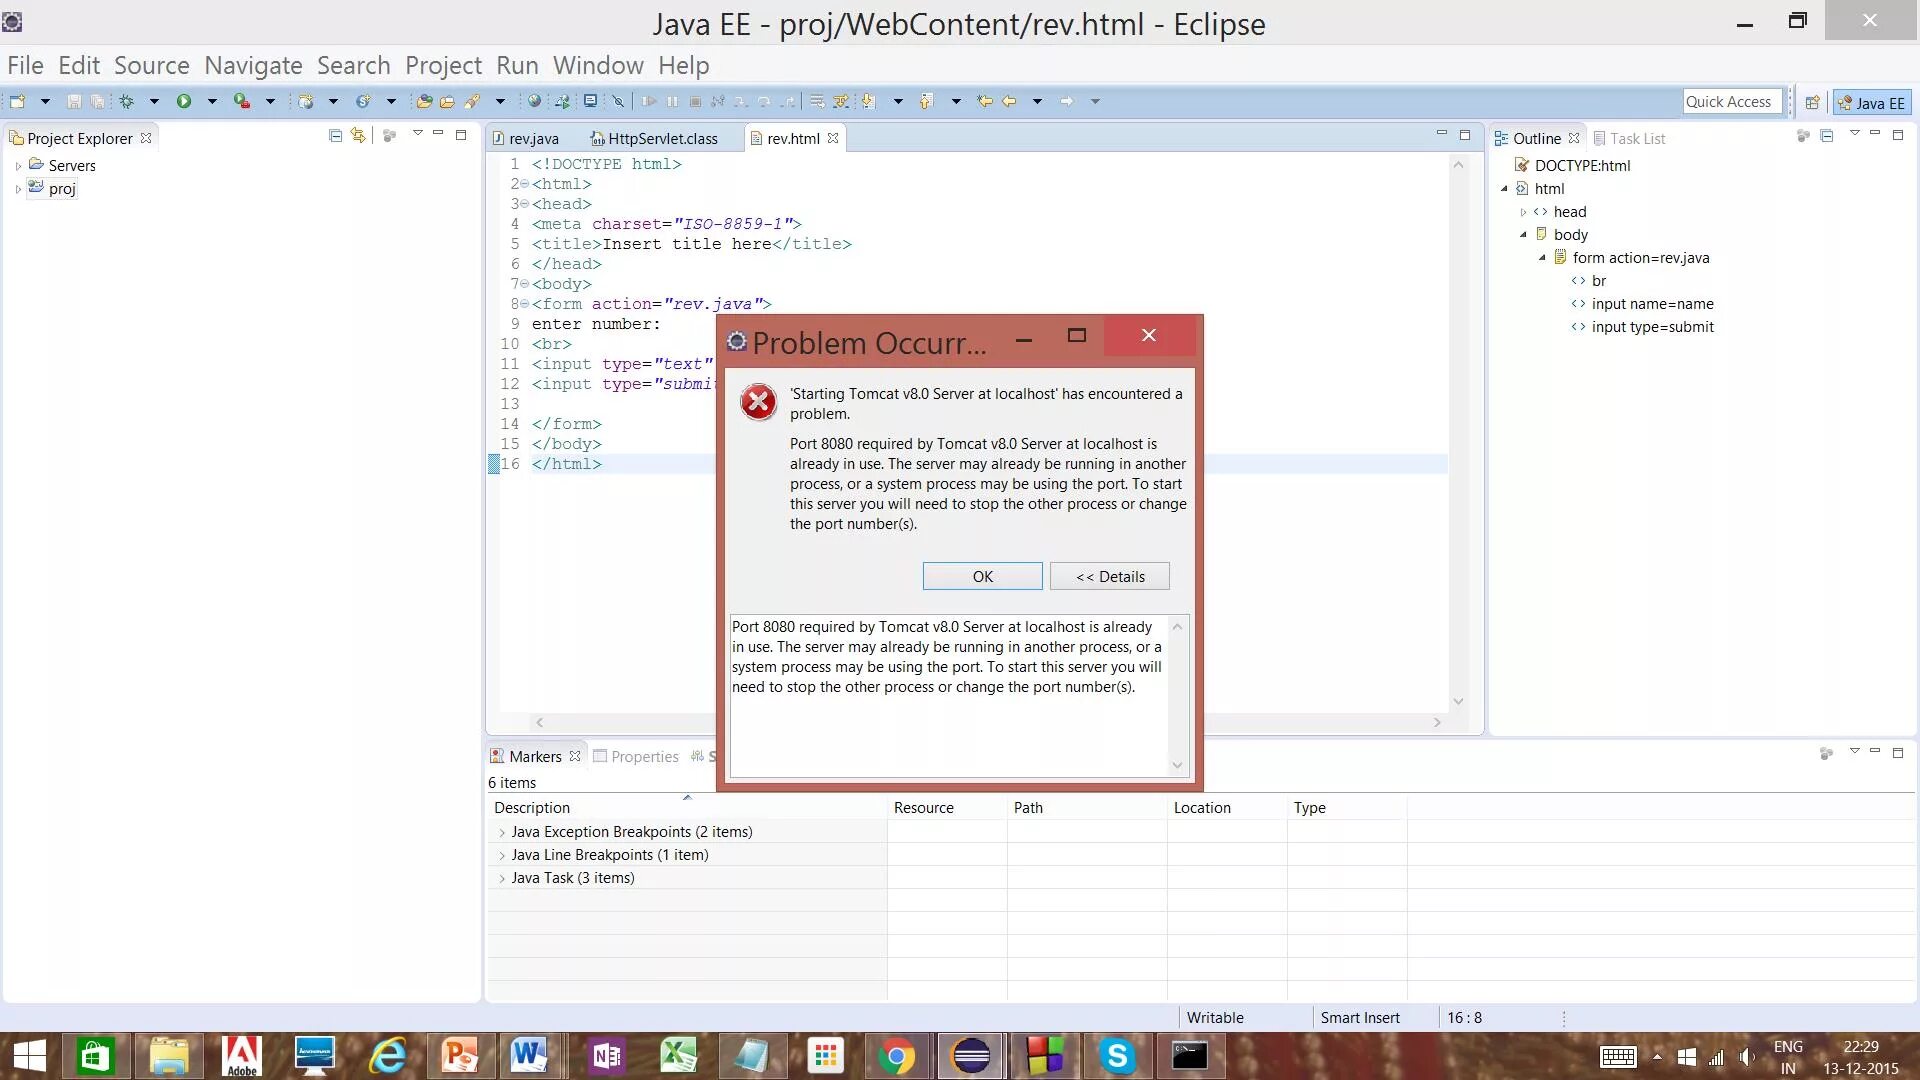This screenshot has width=1920, height=1080.
Task: Select the Markers tab panel icon
Action: pos(498,756)
